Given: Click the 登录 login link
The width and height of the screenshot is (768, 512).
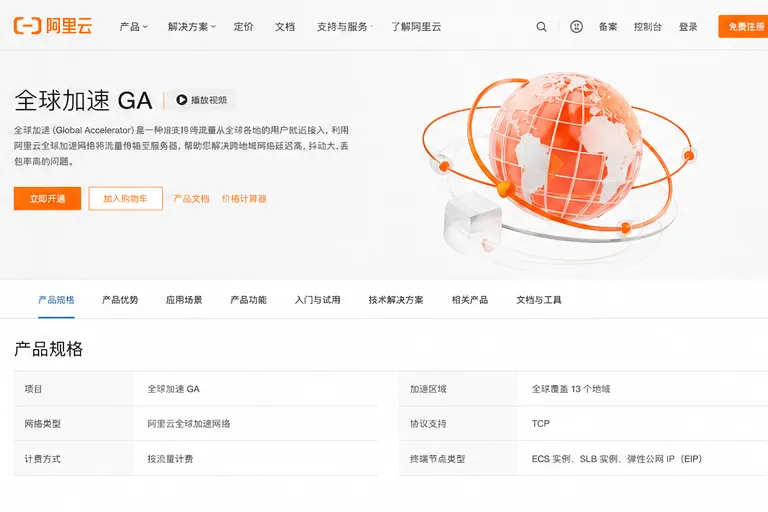Looking at the screenshot, I should [688, 27].
